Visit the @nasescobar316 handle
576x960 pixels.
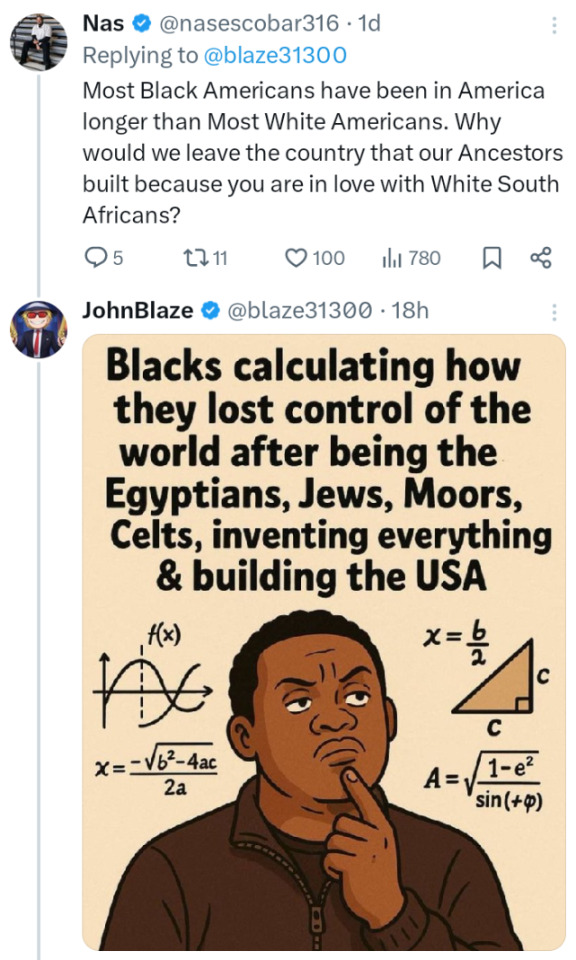coord(249,23)
